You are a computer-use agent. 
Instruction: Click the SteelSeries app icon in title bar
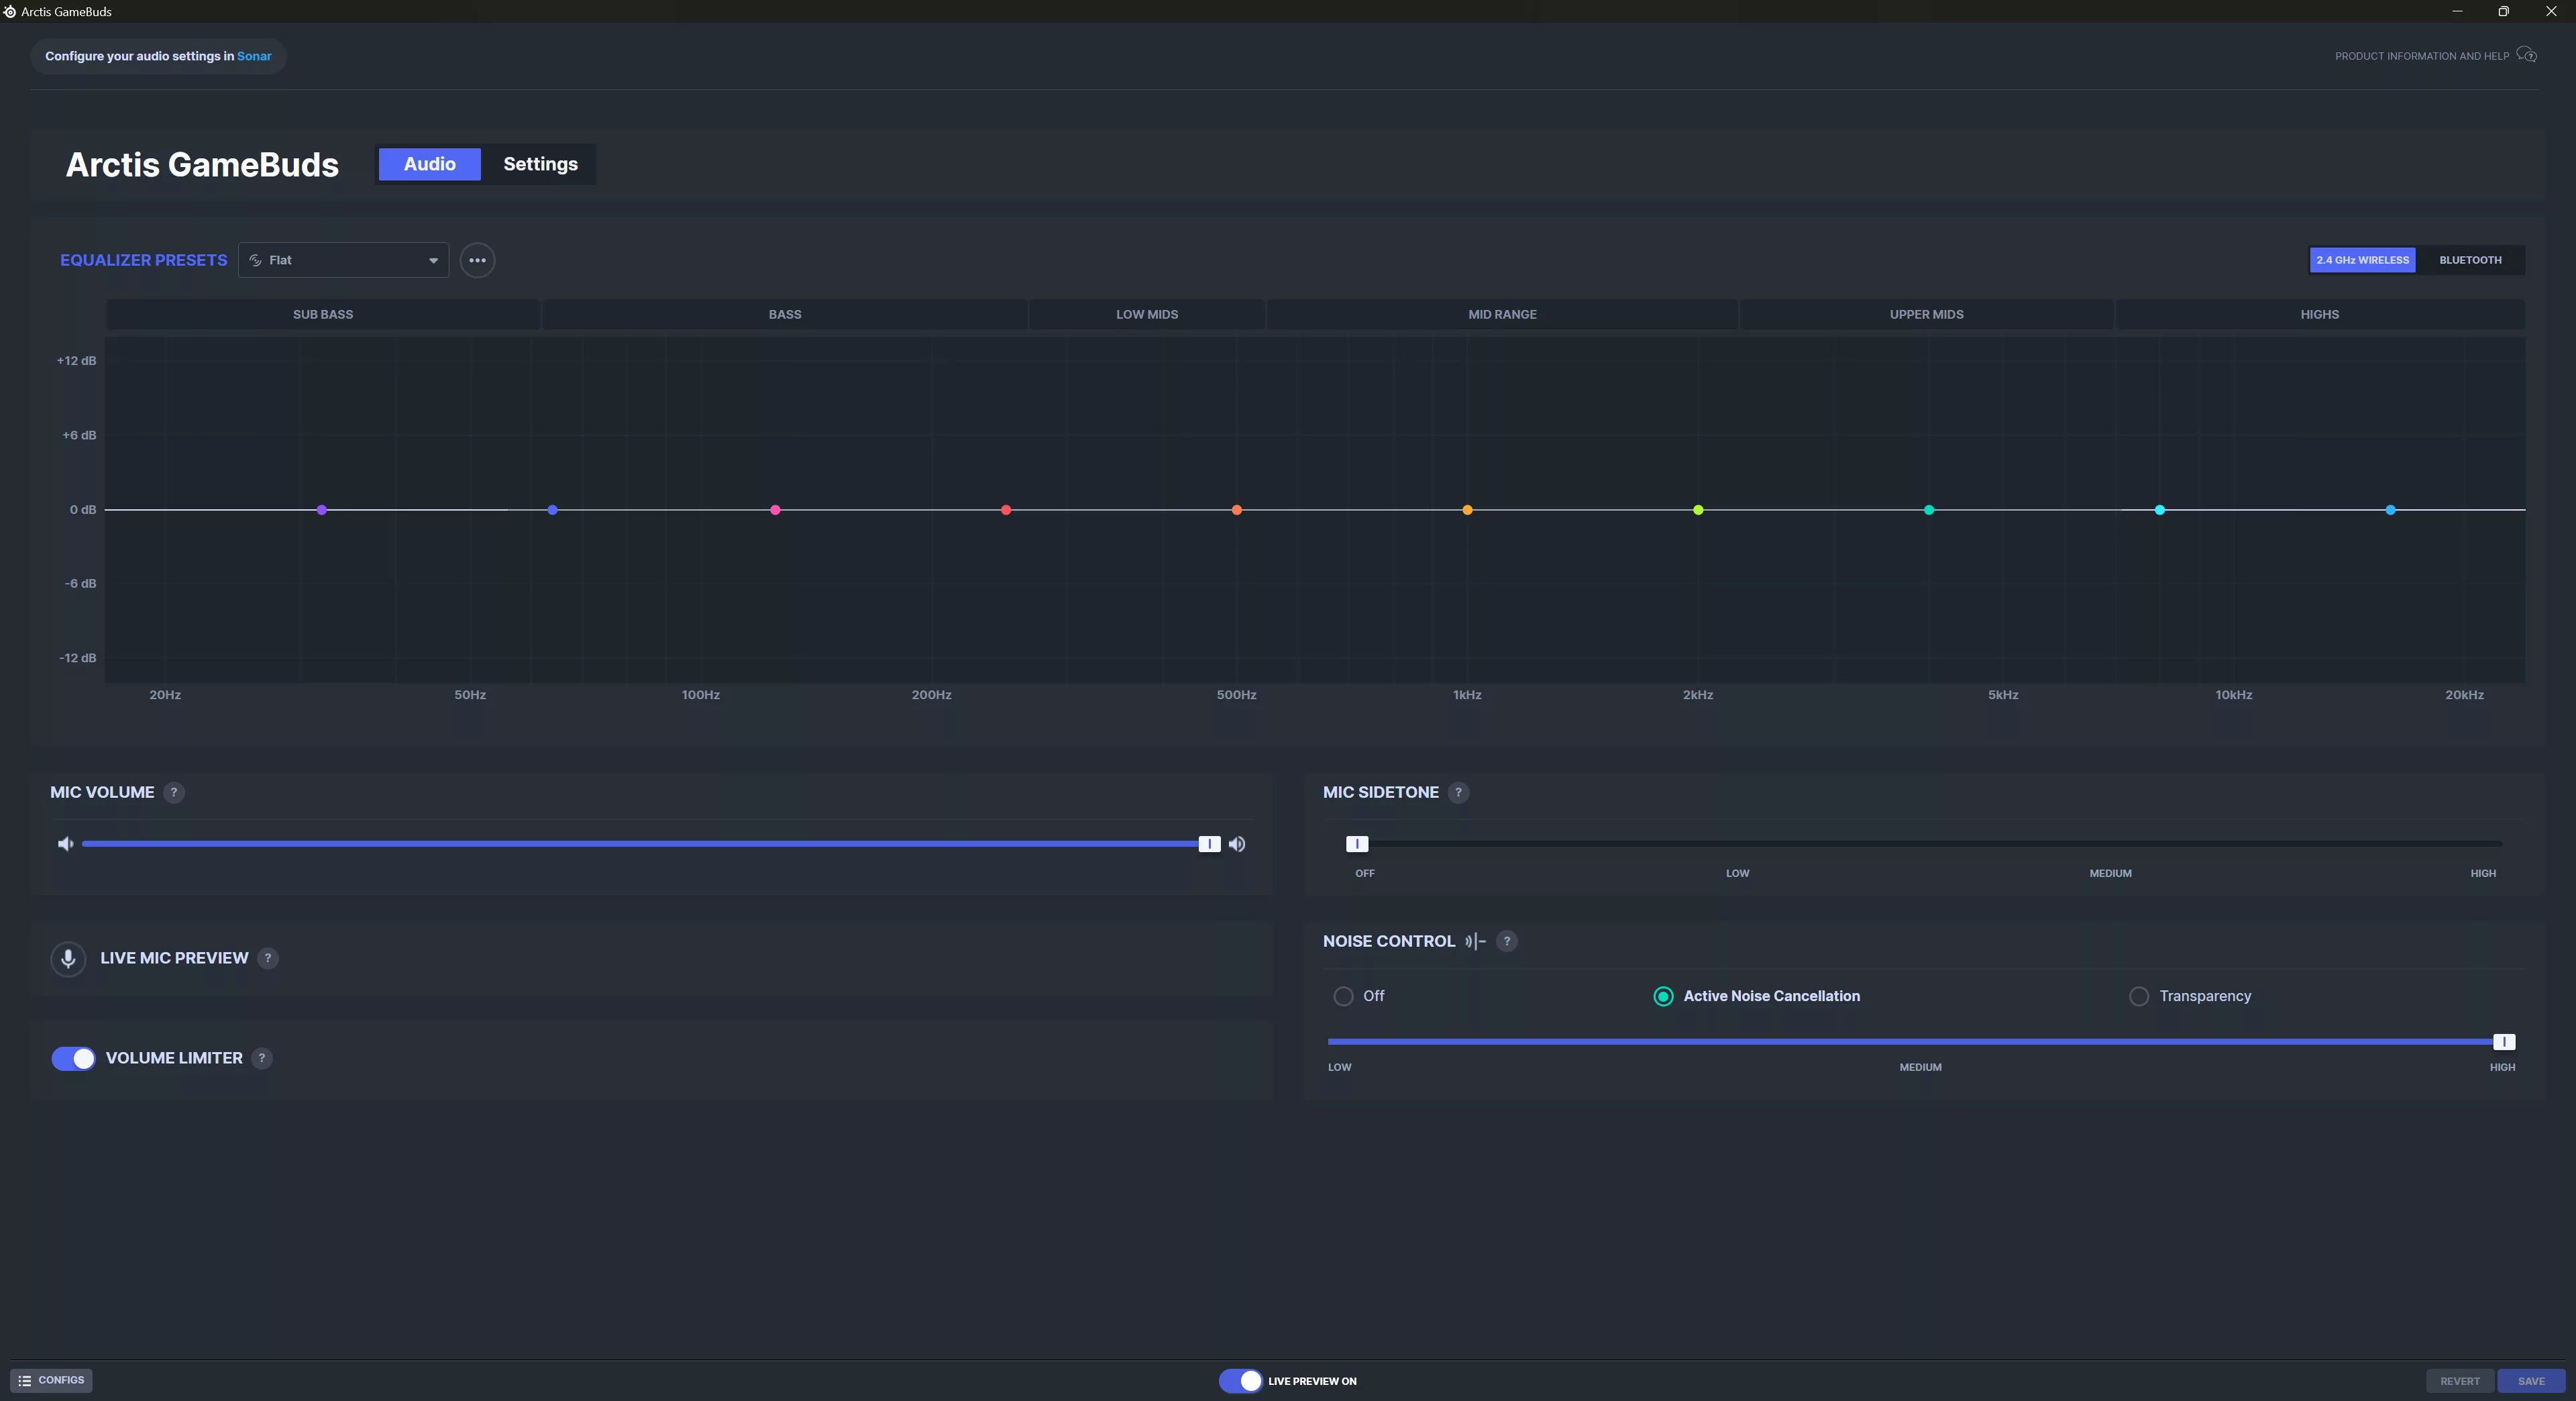tap(10, 11)
